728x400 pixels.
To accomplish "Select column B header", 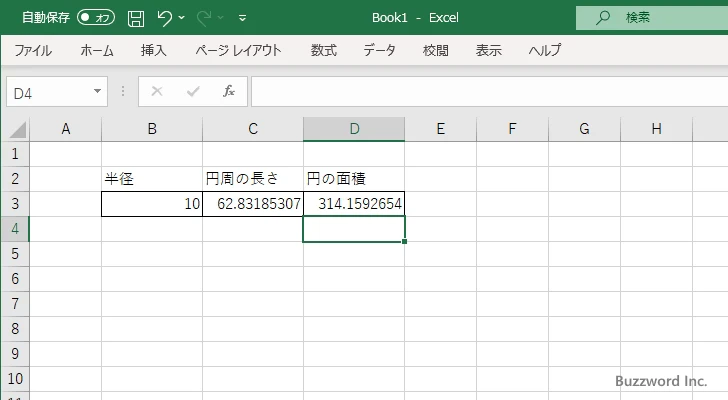I will click(x=152, y=129).
